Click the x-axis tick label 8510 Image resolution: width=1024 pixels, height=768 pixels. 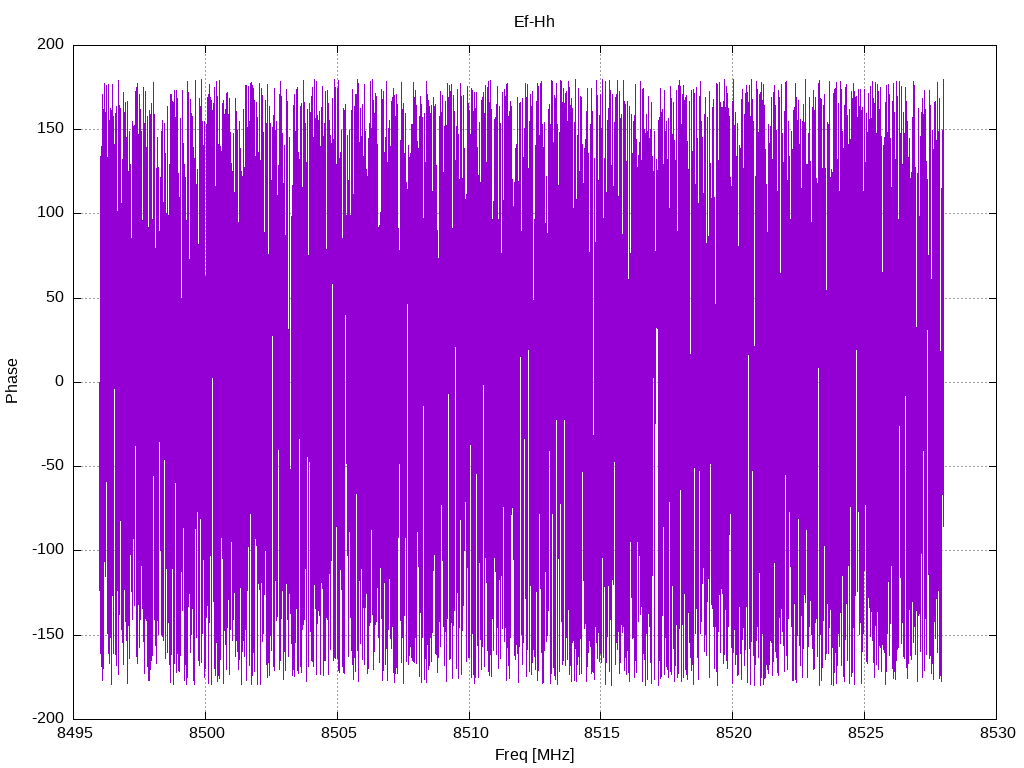[x=470, y=733]
